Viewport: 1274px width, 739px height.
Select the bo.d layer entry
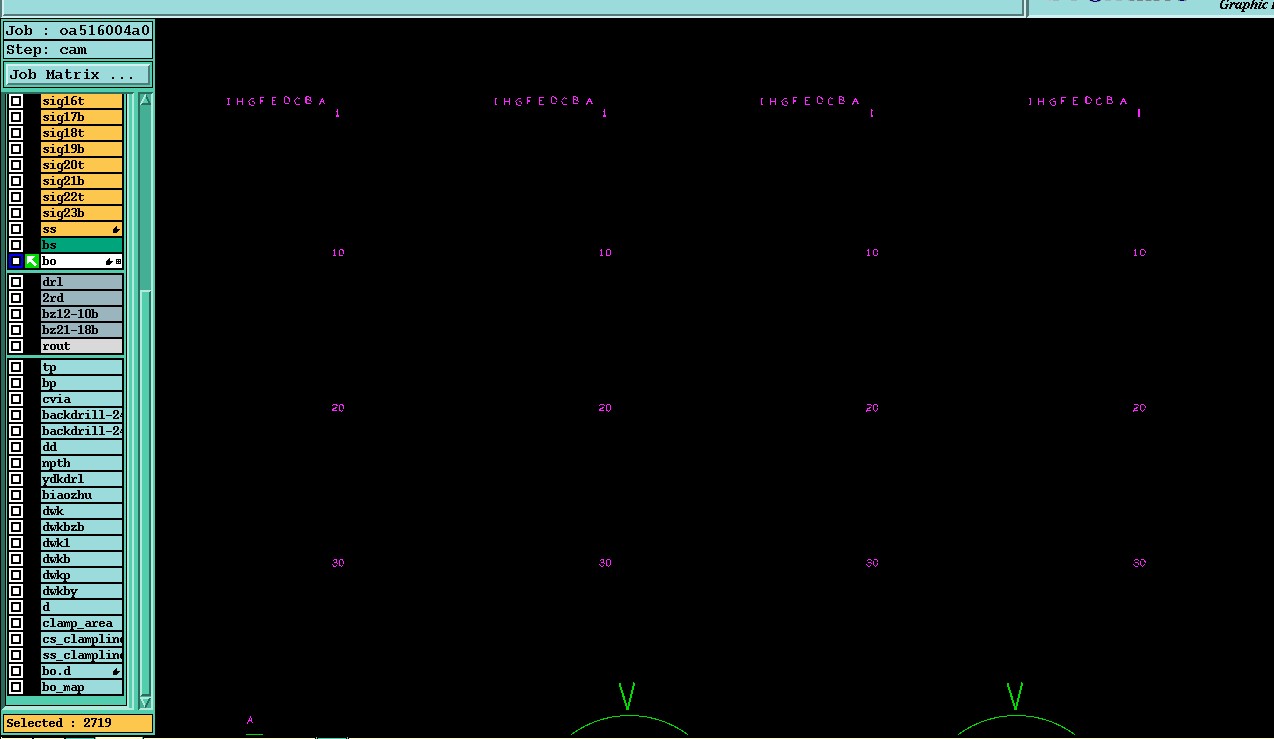pyautogui.click(x=82, y=671)
